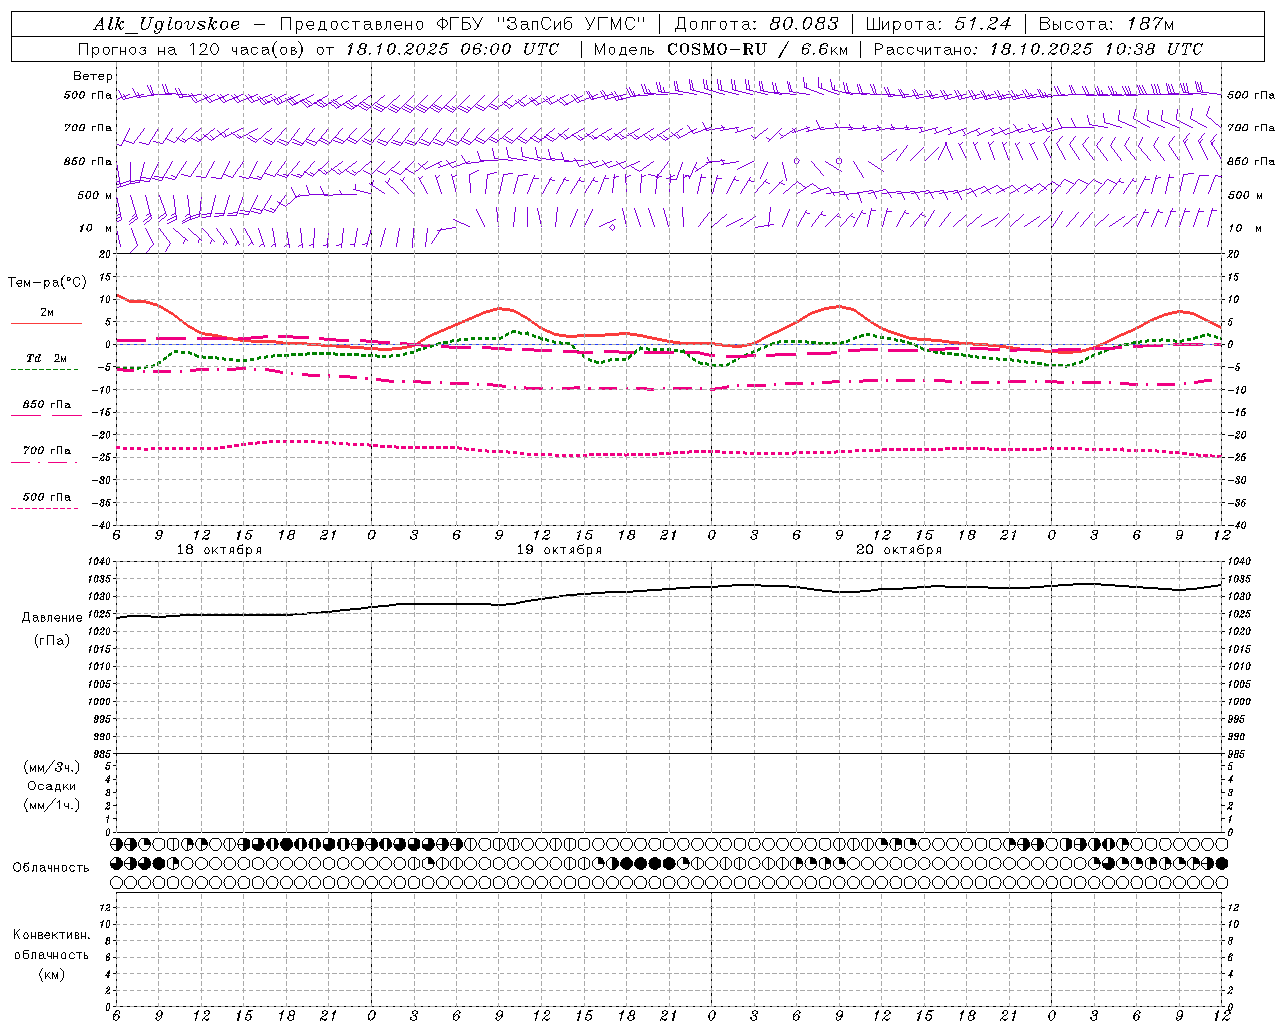Click the Тем-ра(°C) panel label
Viewport: 1280px width, 1024px height.
[47, 283]
